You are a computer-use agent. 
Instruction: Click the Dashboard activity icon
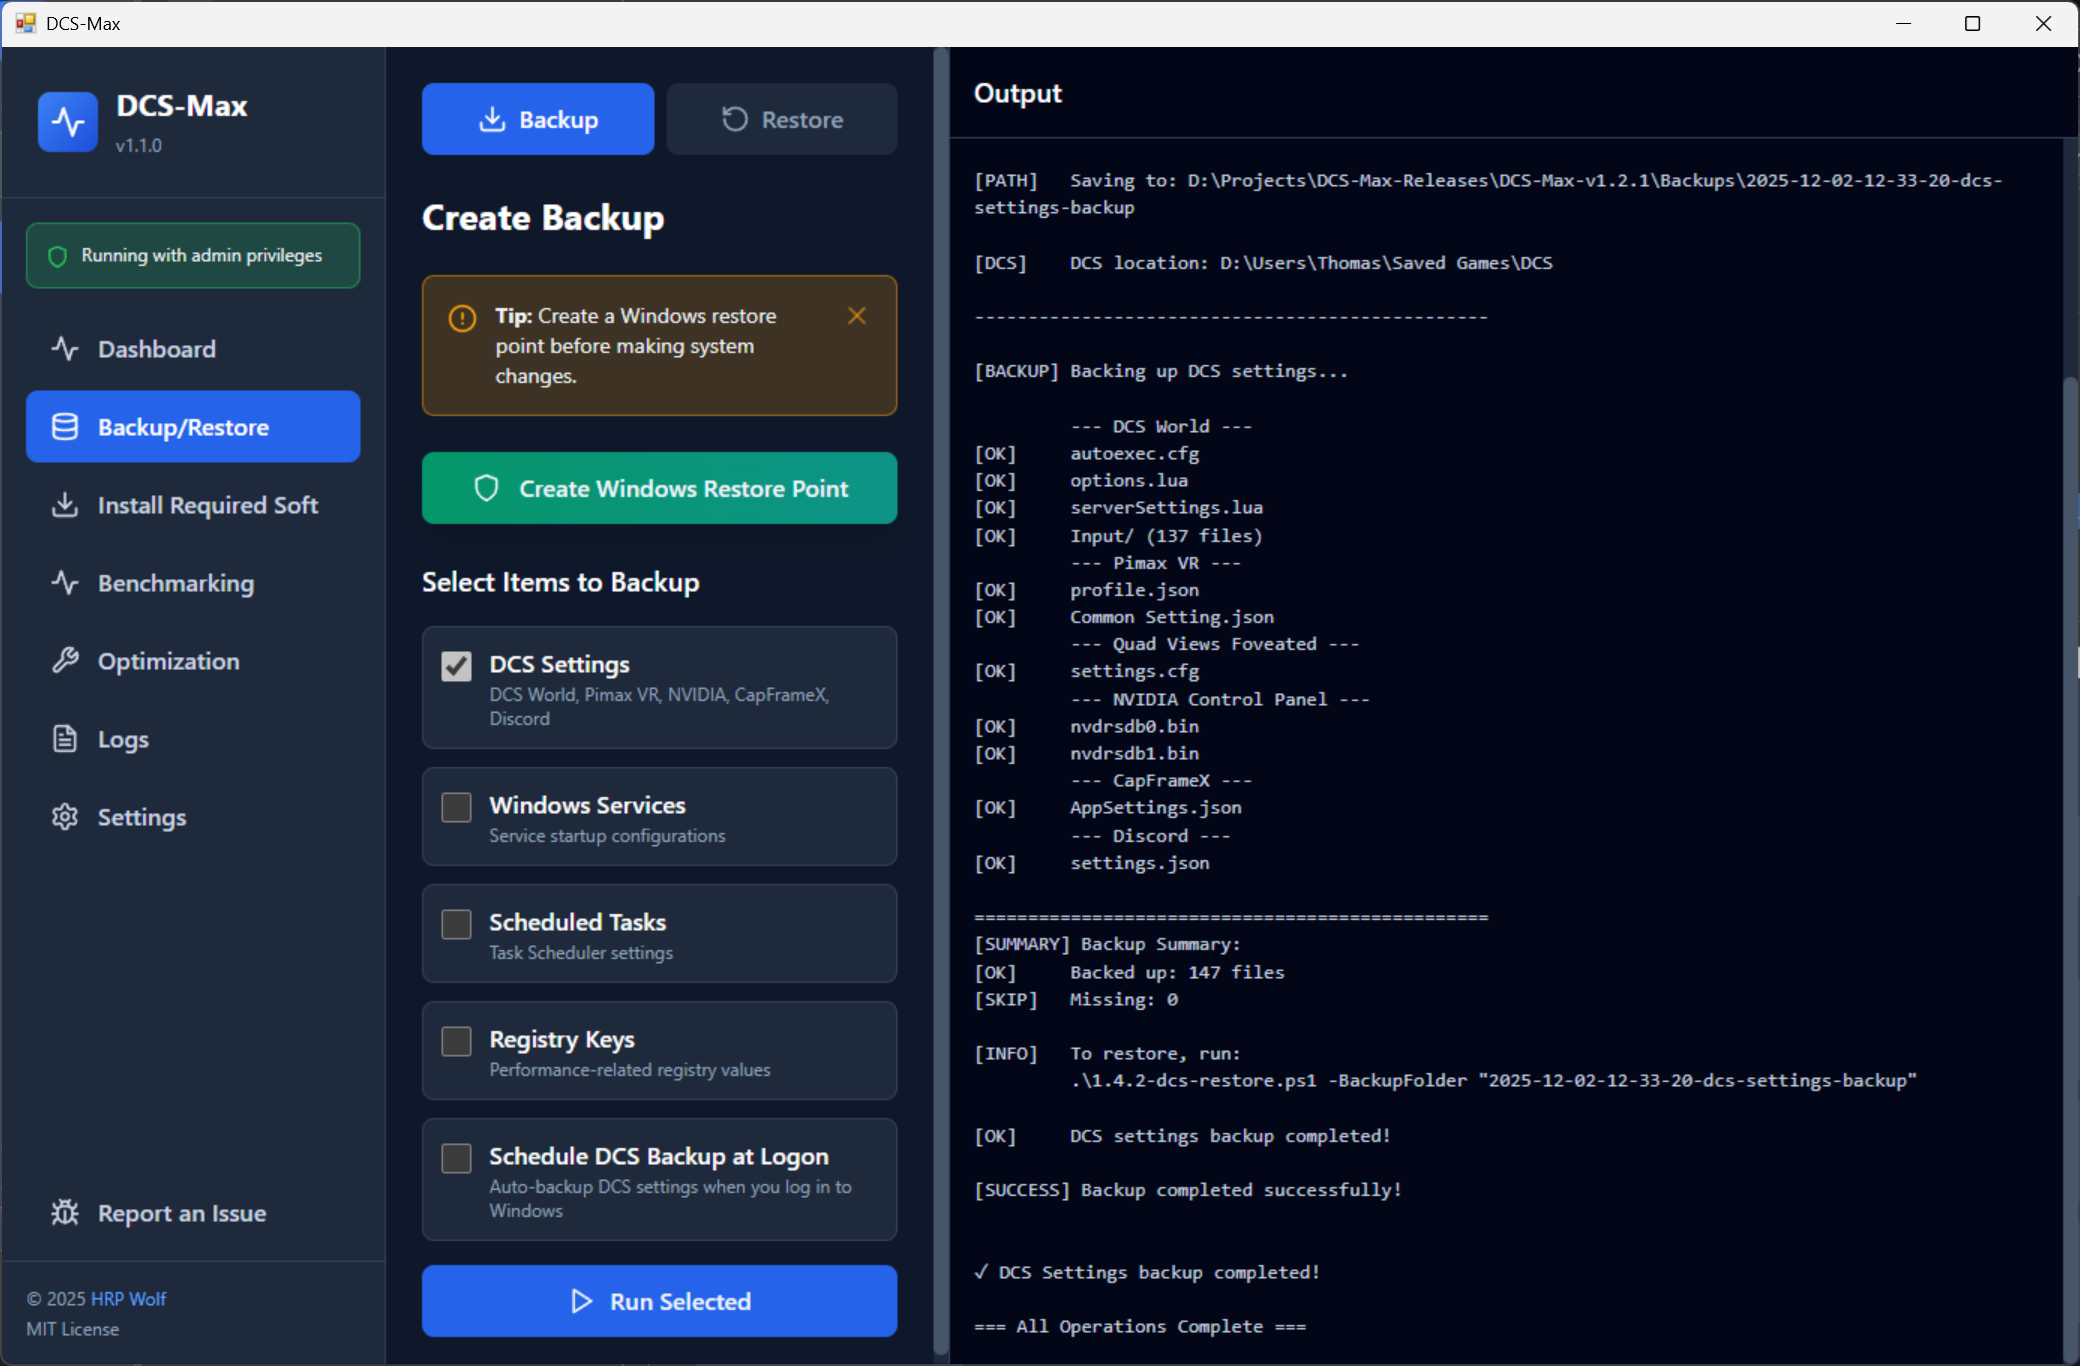[x=65, y=349]
